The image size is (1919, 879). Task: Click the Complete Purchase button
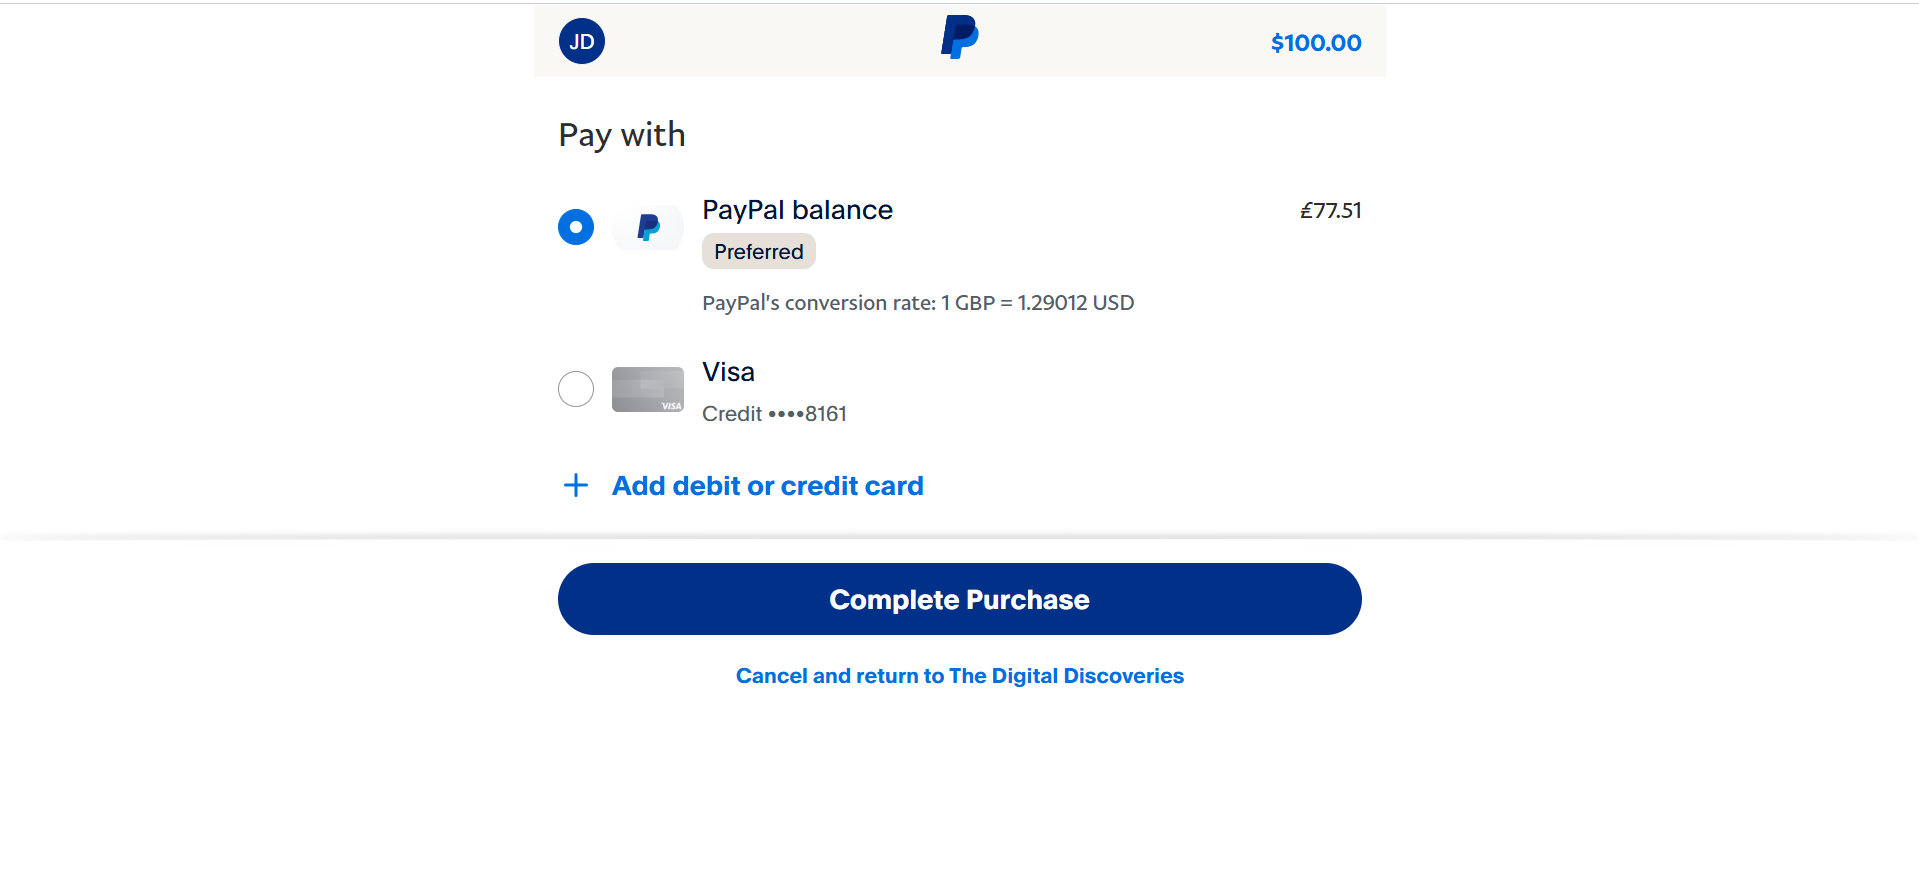(x=959, y=599)
